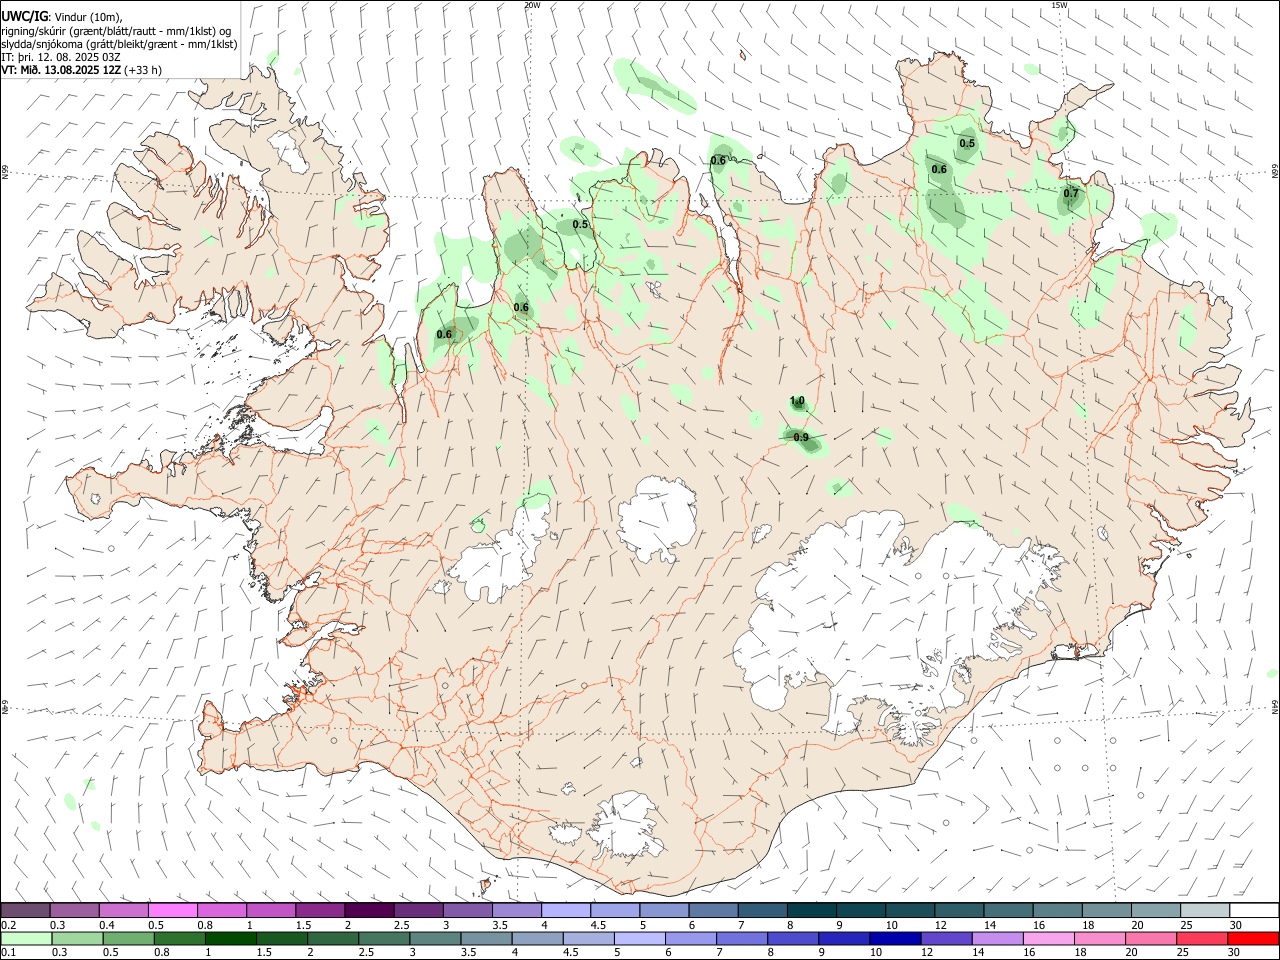The height and width of the screenshot is (960, 1280).
Task: Select blue 8 swatch in green-to-red legend row
Action: click(x=792, y=938)
